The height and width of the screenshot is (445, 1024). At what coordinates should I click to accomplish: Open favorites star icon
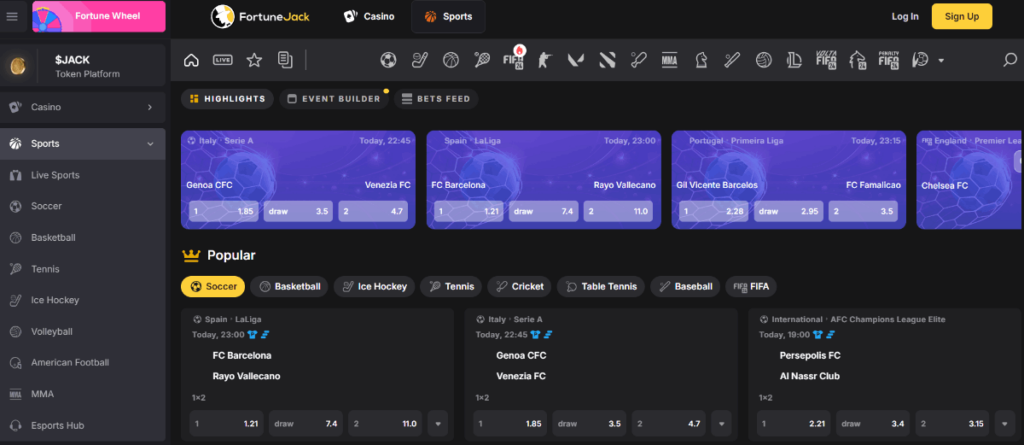254,60
